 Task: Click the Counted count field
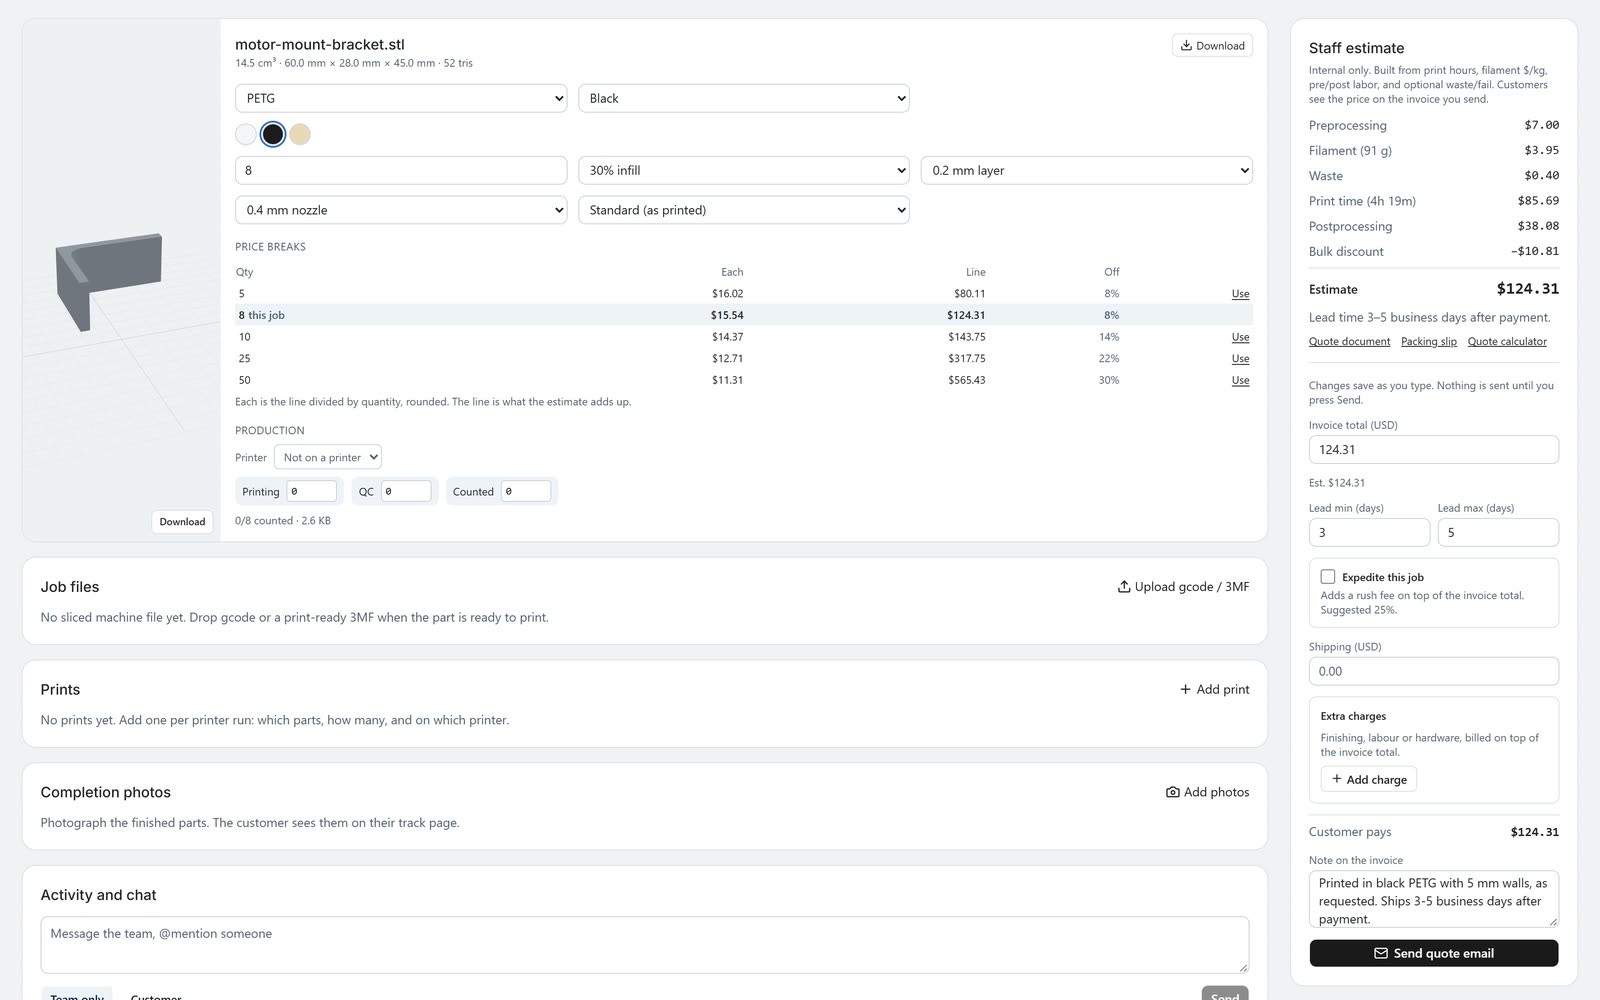pyautogui.click(x=526, y=491)
